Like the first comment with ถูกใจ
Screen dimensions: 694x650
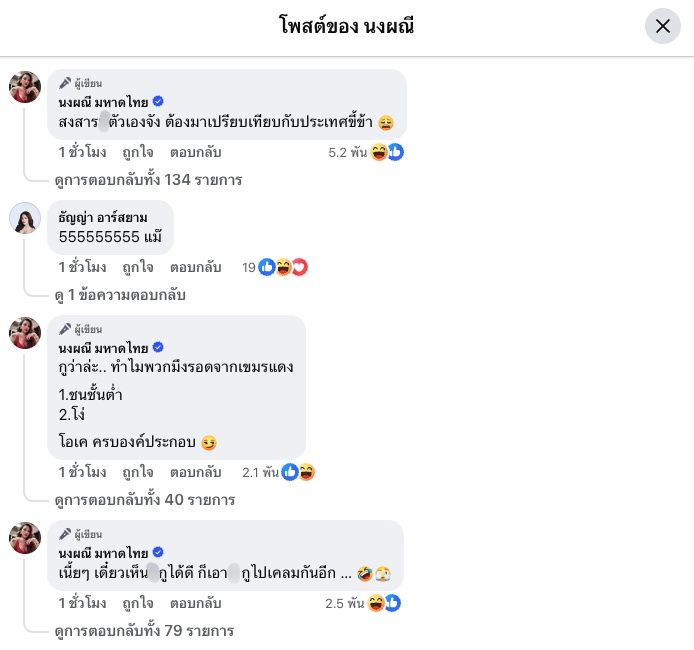138,153
